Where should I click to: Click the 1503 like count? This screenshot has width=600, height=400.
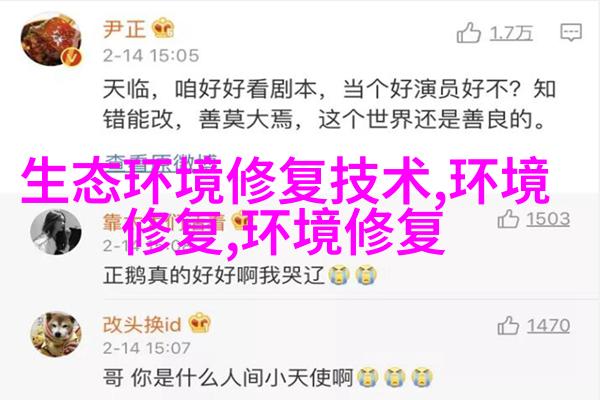548,219
